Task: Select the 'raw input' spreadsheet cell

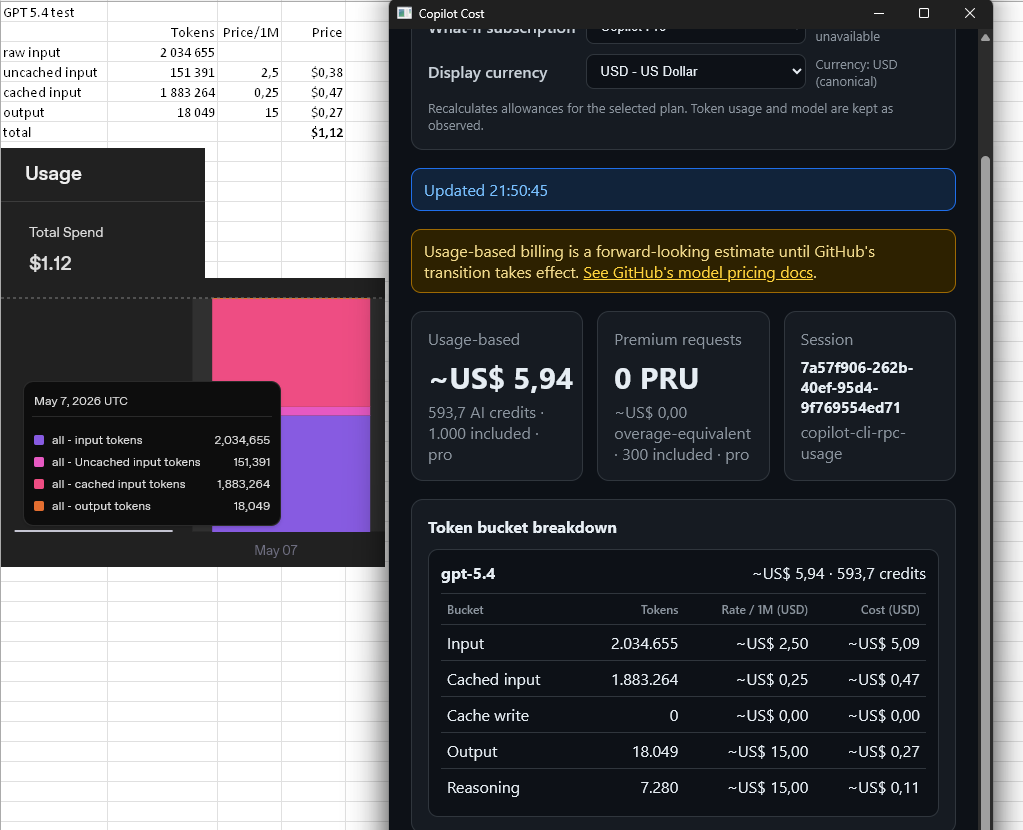Action: (x=54, y=52)
